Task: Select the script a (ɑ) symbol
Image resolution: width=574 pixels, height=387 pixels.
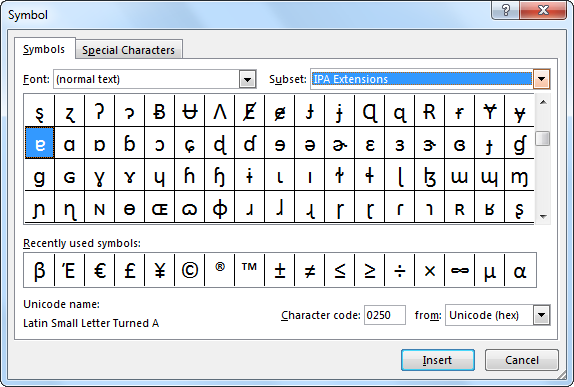Action: 70,143
